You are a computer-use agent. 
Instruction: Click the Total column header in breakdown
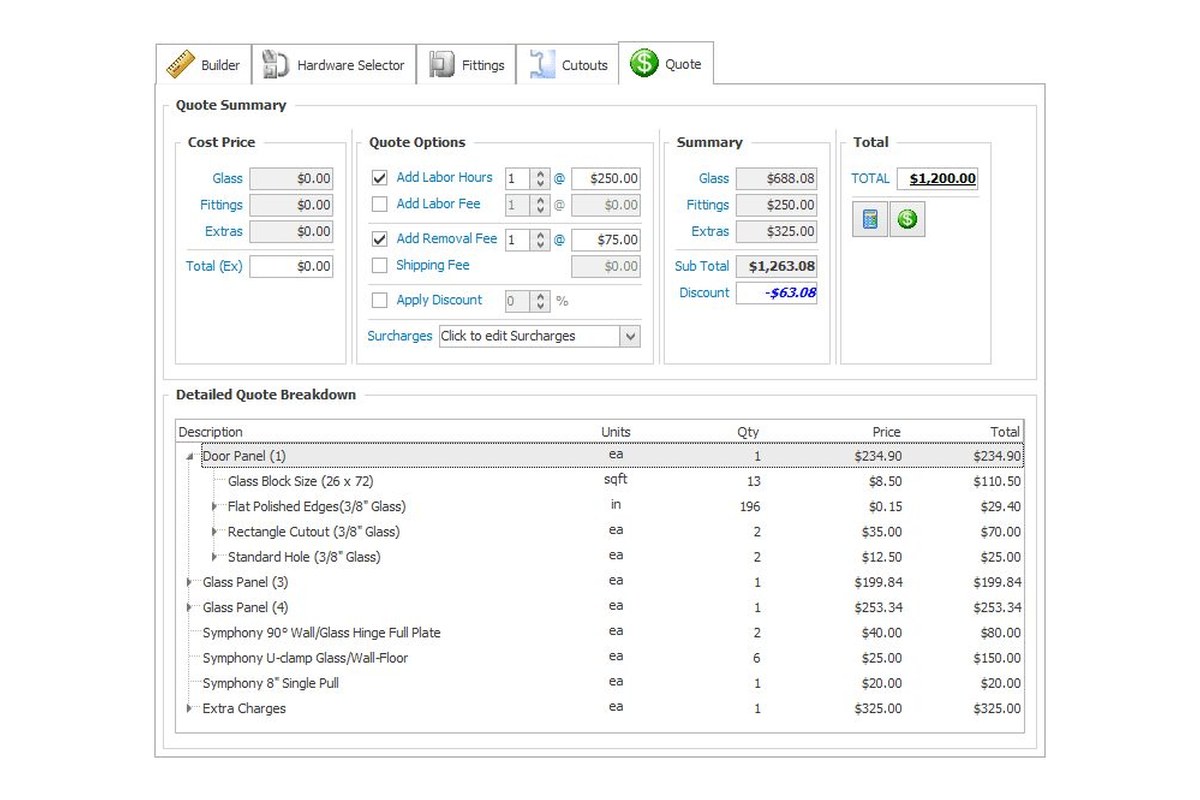pyautogui.click(x=1005, y=432)
